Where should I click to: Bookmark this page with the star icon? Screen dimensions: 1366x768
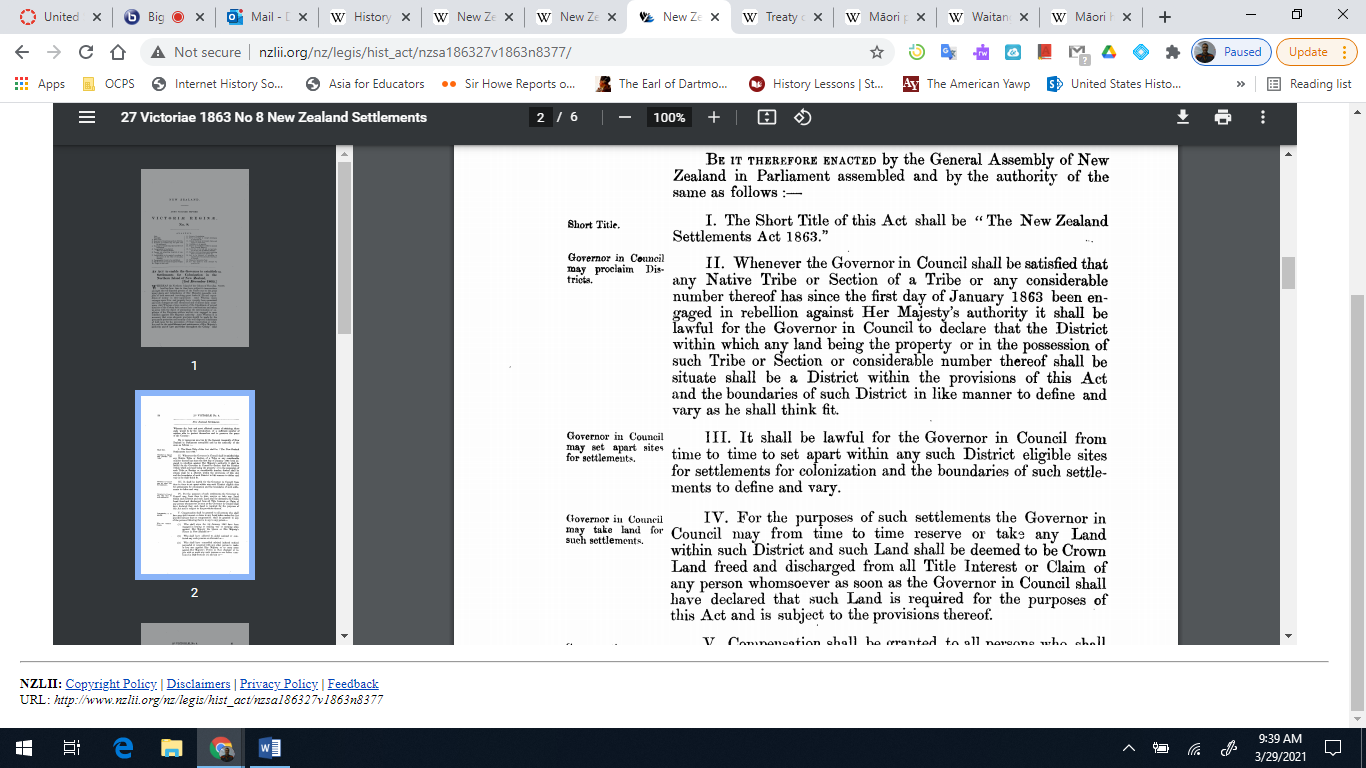[877, 52]
